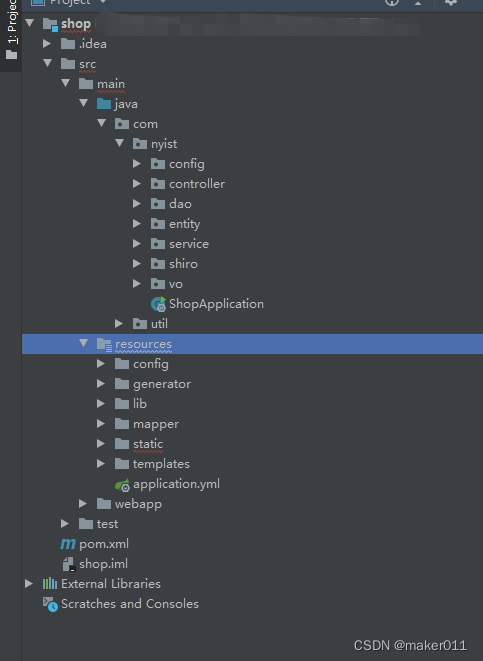Open the settings gear in Project toolbar
This screenshot has width=483, height=661.
coord(451,2)
